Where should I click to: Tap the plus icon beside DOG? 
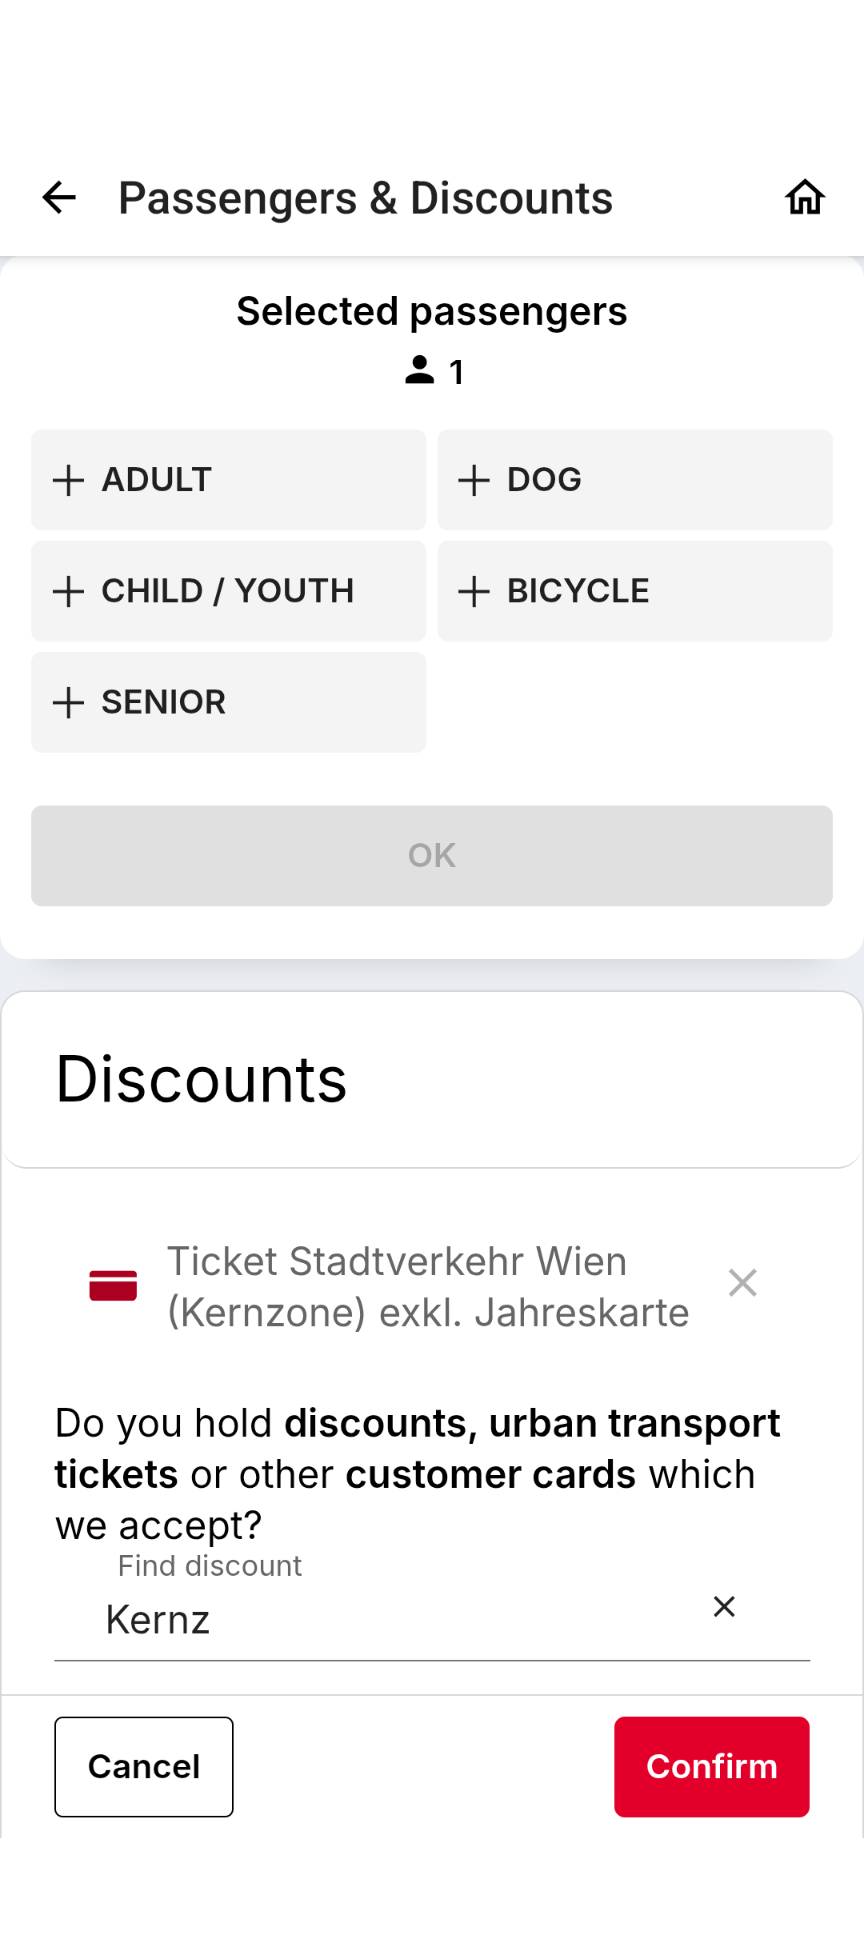(474, 480)
